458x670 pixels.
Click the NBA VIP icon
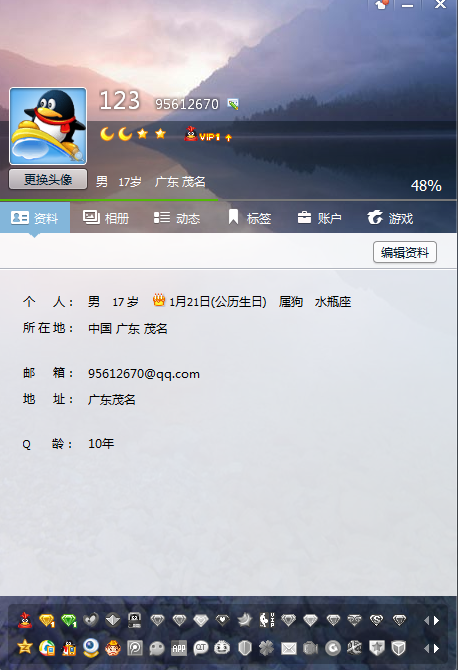[267, 620]
